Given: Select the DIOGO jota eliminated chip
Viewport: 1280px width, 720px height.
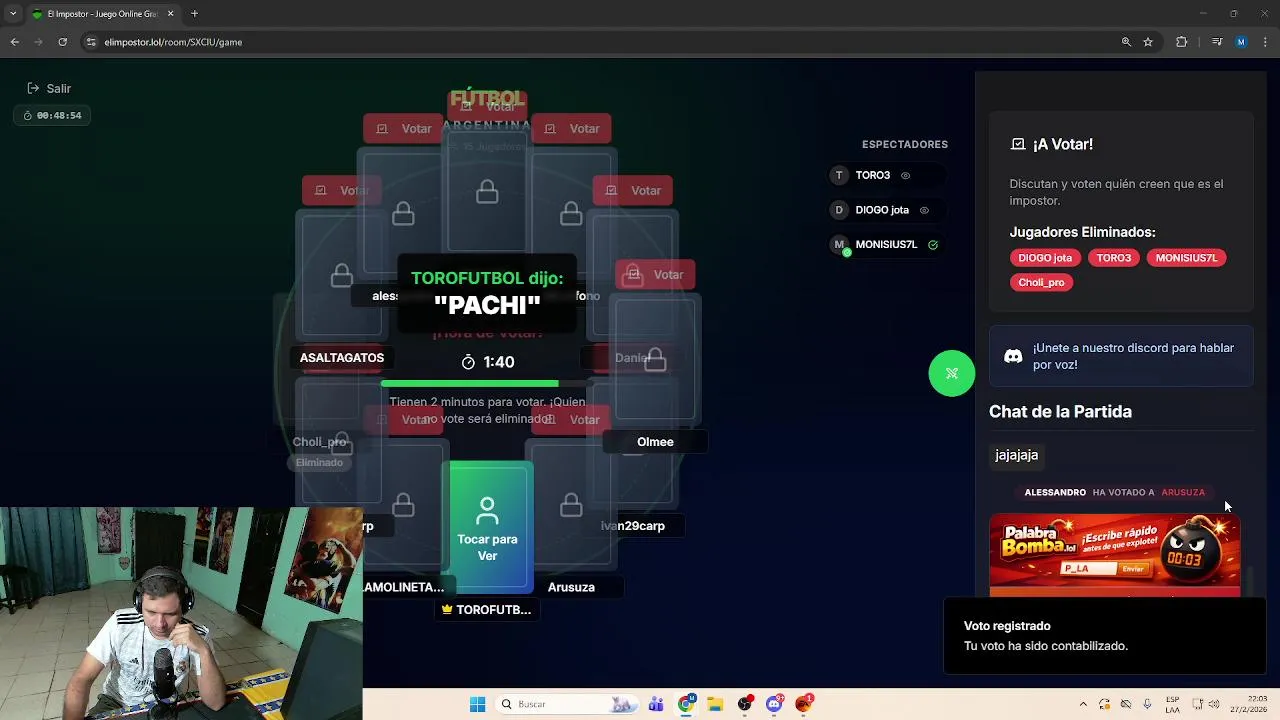Looking at the screenshot, I should pyautogui.click(x=1045, y=258).
